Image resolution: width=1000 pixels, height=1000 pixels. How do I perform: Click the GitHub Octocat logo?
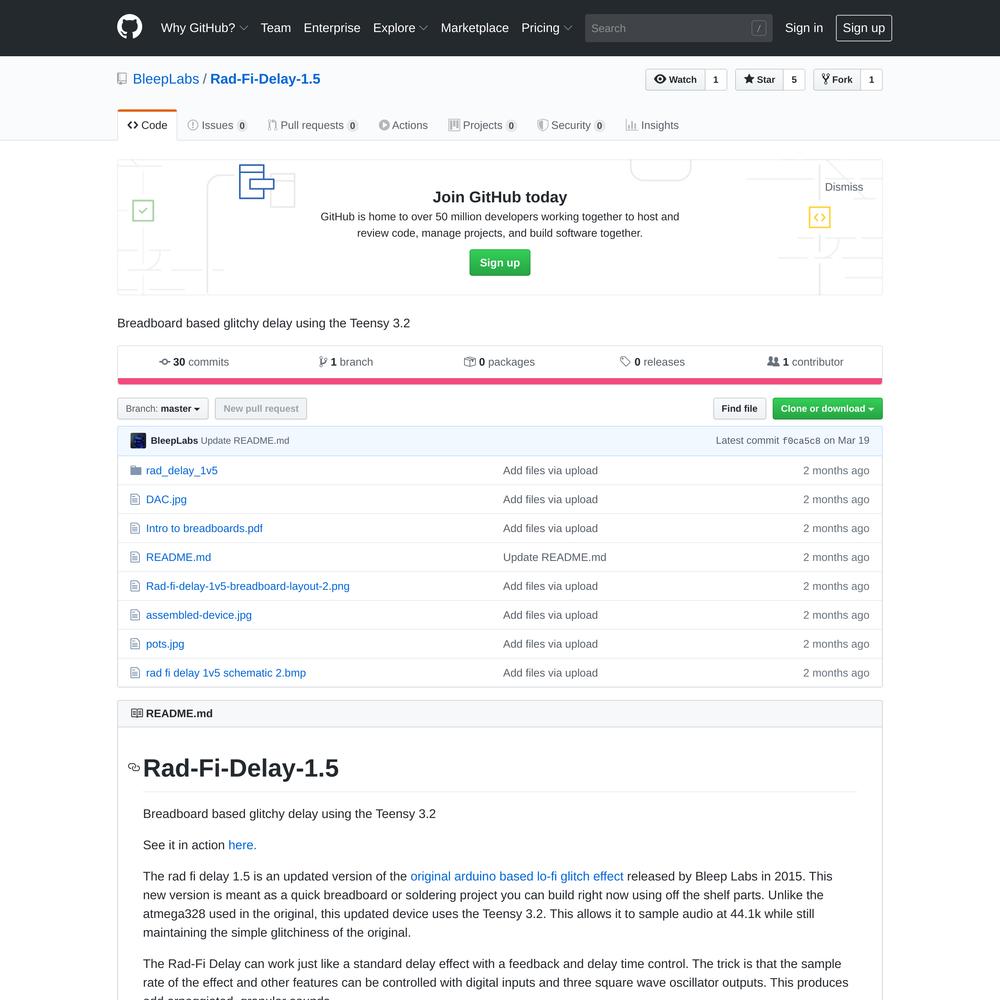click(x=129, y=27)
